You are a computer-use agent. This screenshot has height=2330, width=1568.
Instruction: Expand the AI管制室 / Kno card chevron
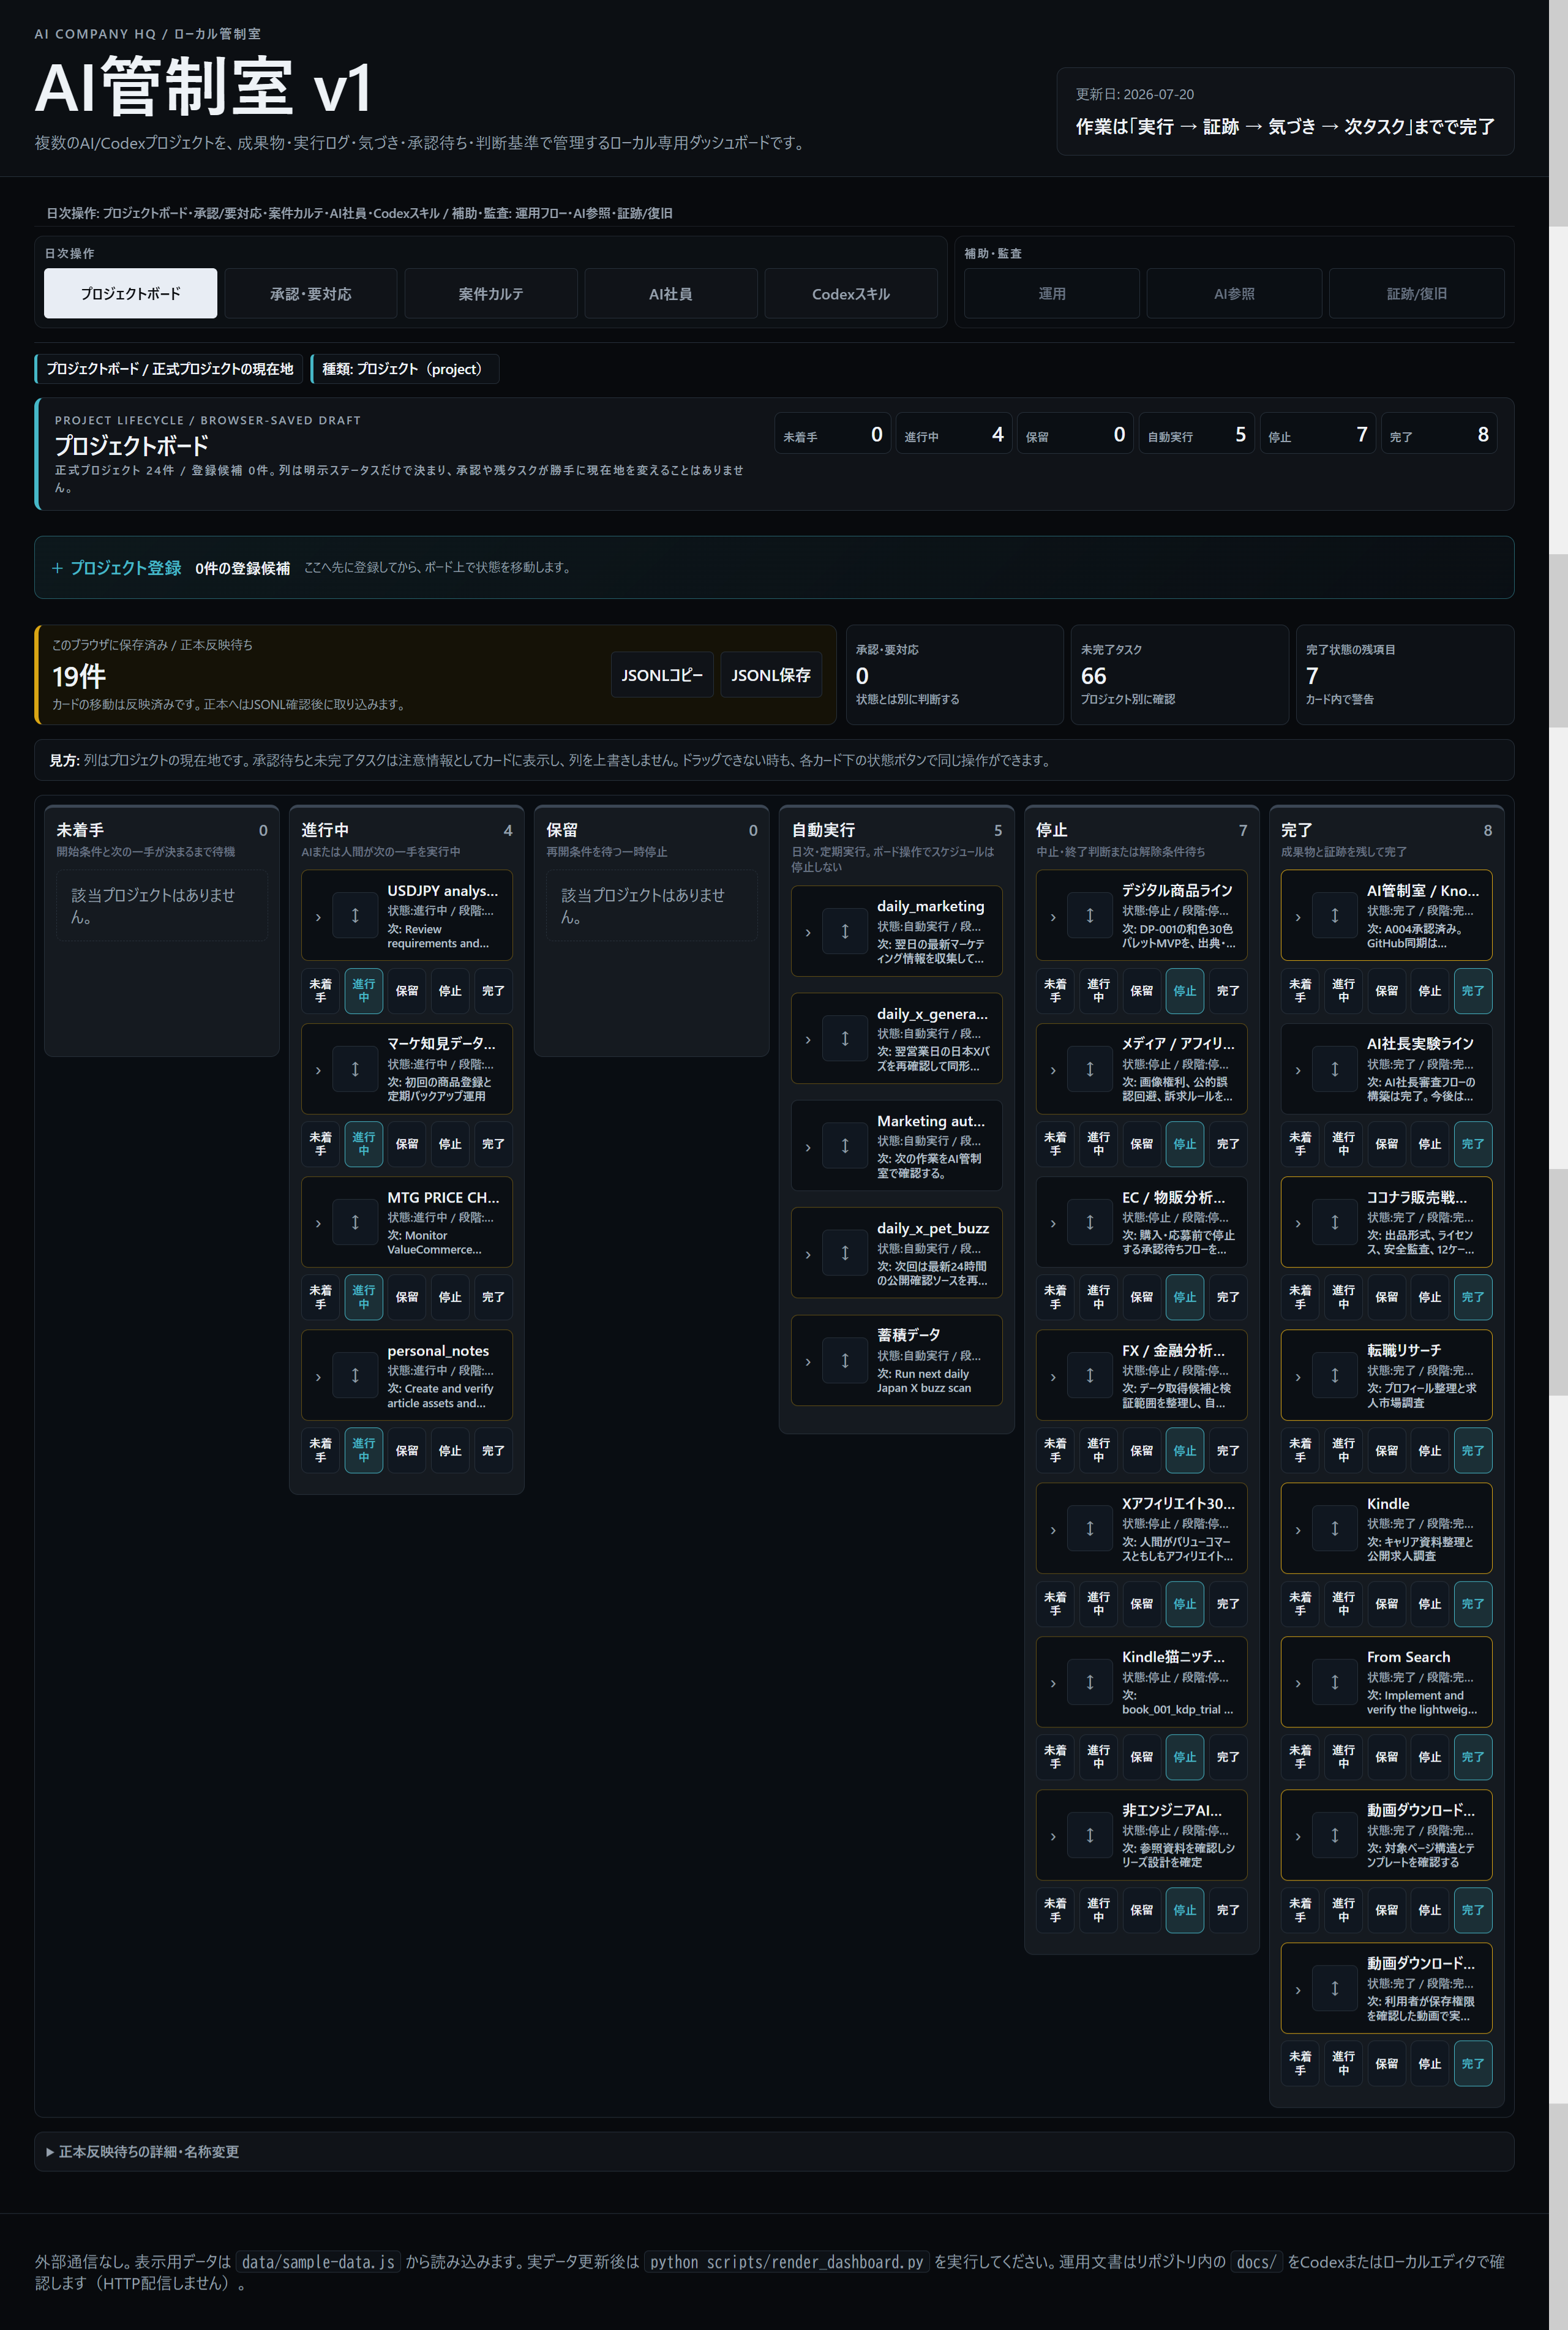(x=1298, y=917)
